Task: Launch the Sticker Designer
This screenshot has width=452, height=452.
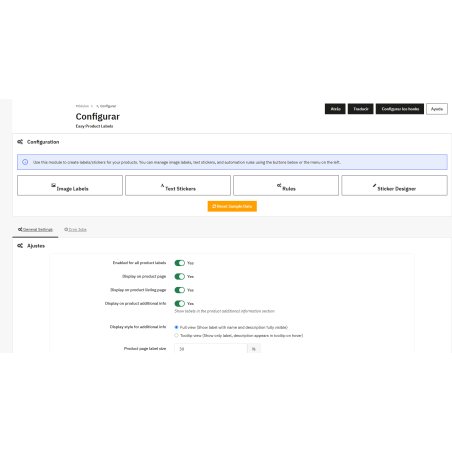Action: (394, 185)
